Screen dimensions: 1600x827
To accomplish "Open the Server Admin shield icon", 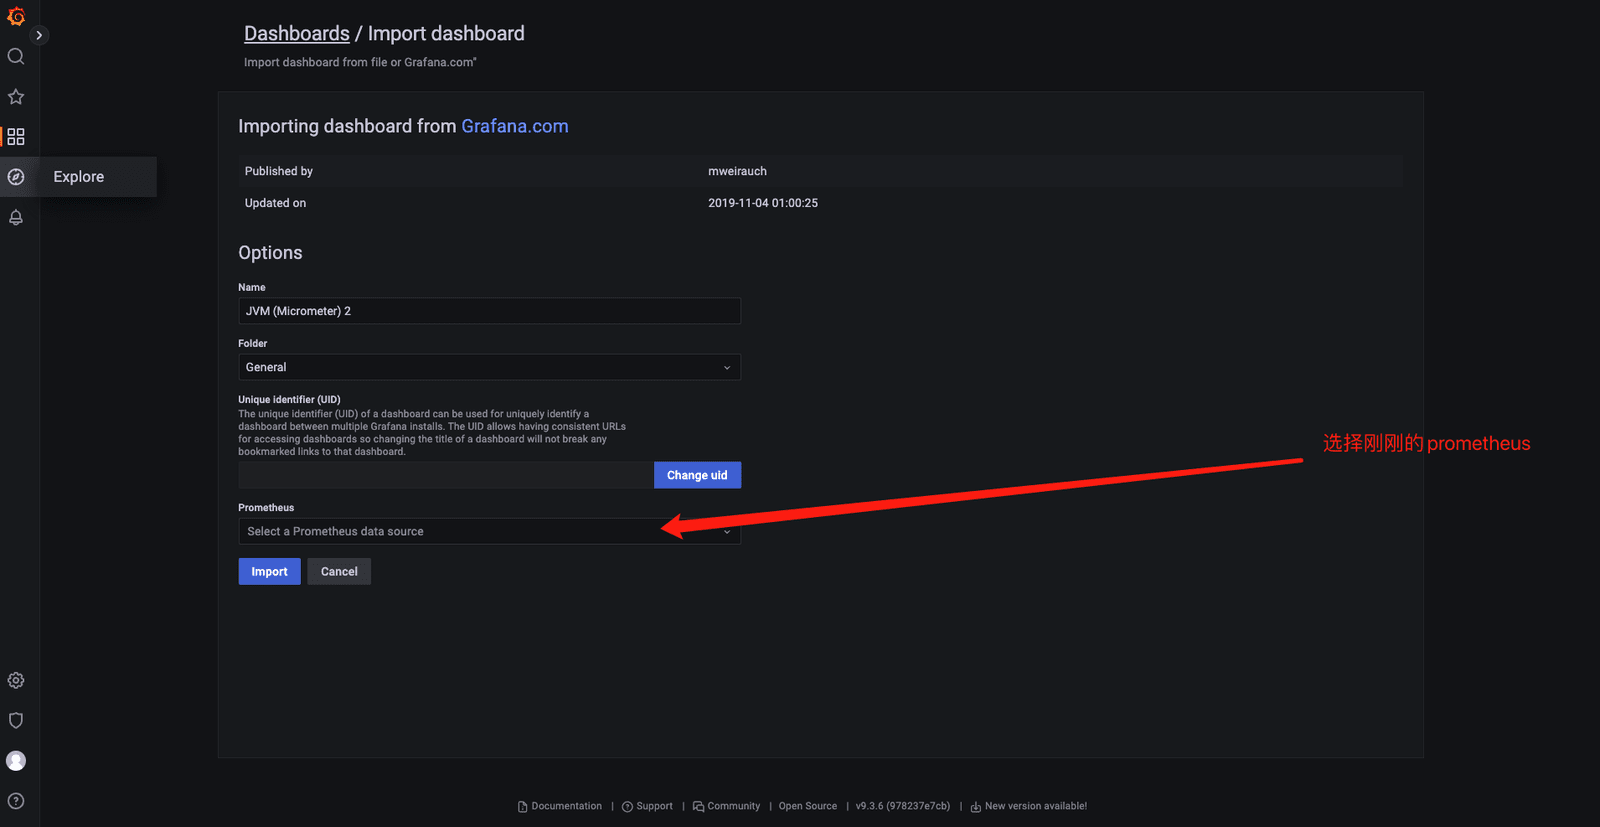I will (16, 720).
